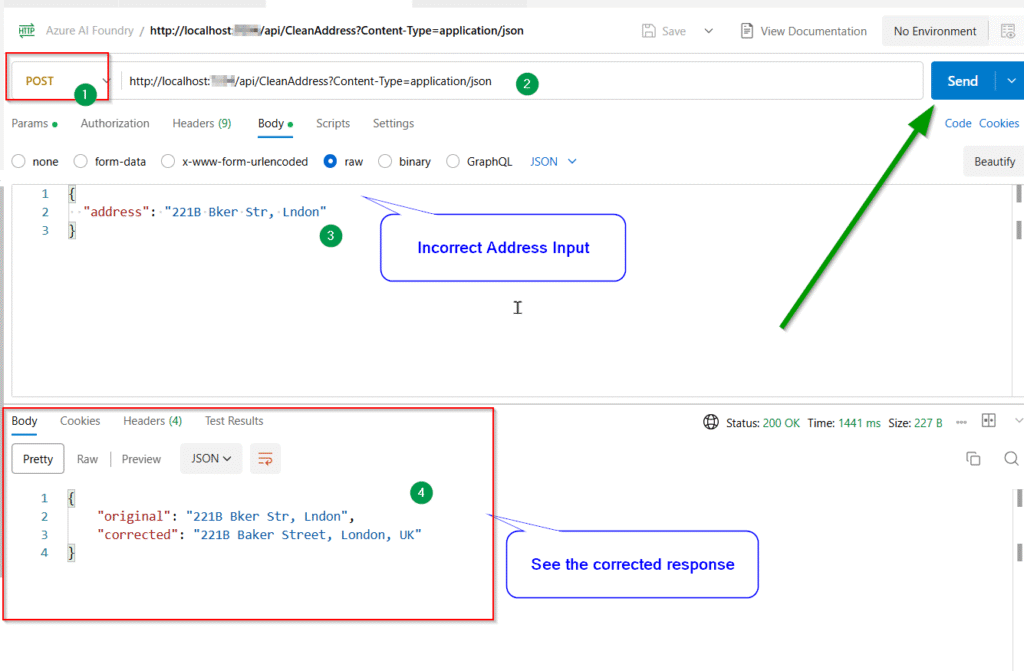Image resolution: width=1024 pixels, height=671 pixels.
Task: Copy the response body with copy icon
Action: 973,459
